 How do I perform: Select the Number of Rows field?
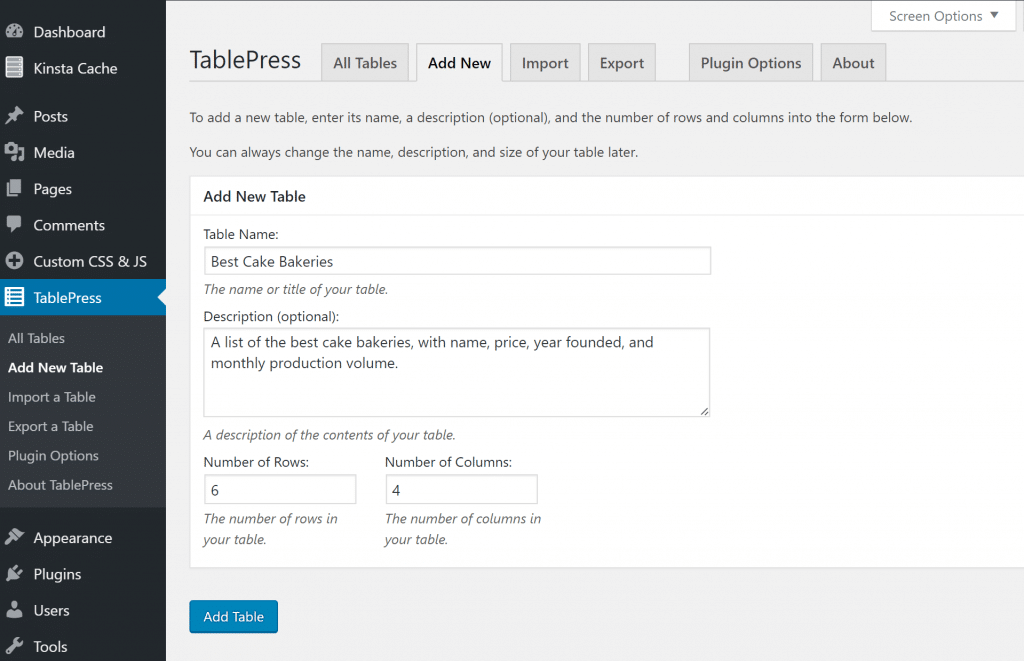tap(280, 489)
